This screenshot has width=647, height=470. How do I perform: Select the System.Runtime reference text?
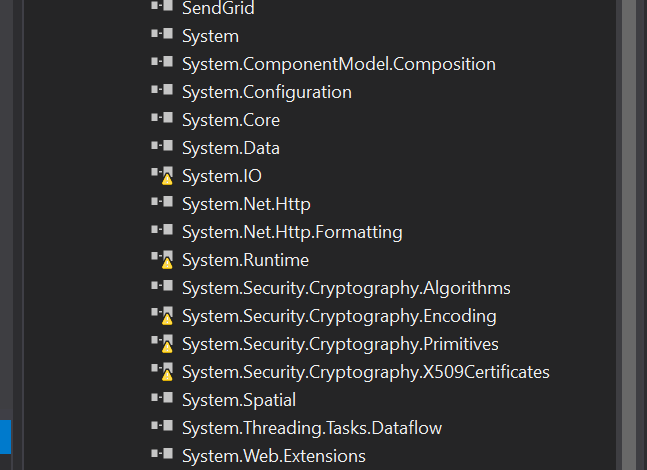[246, 260]
